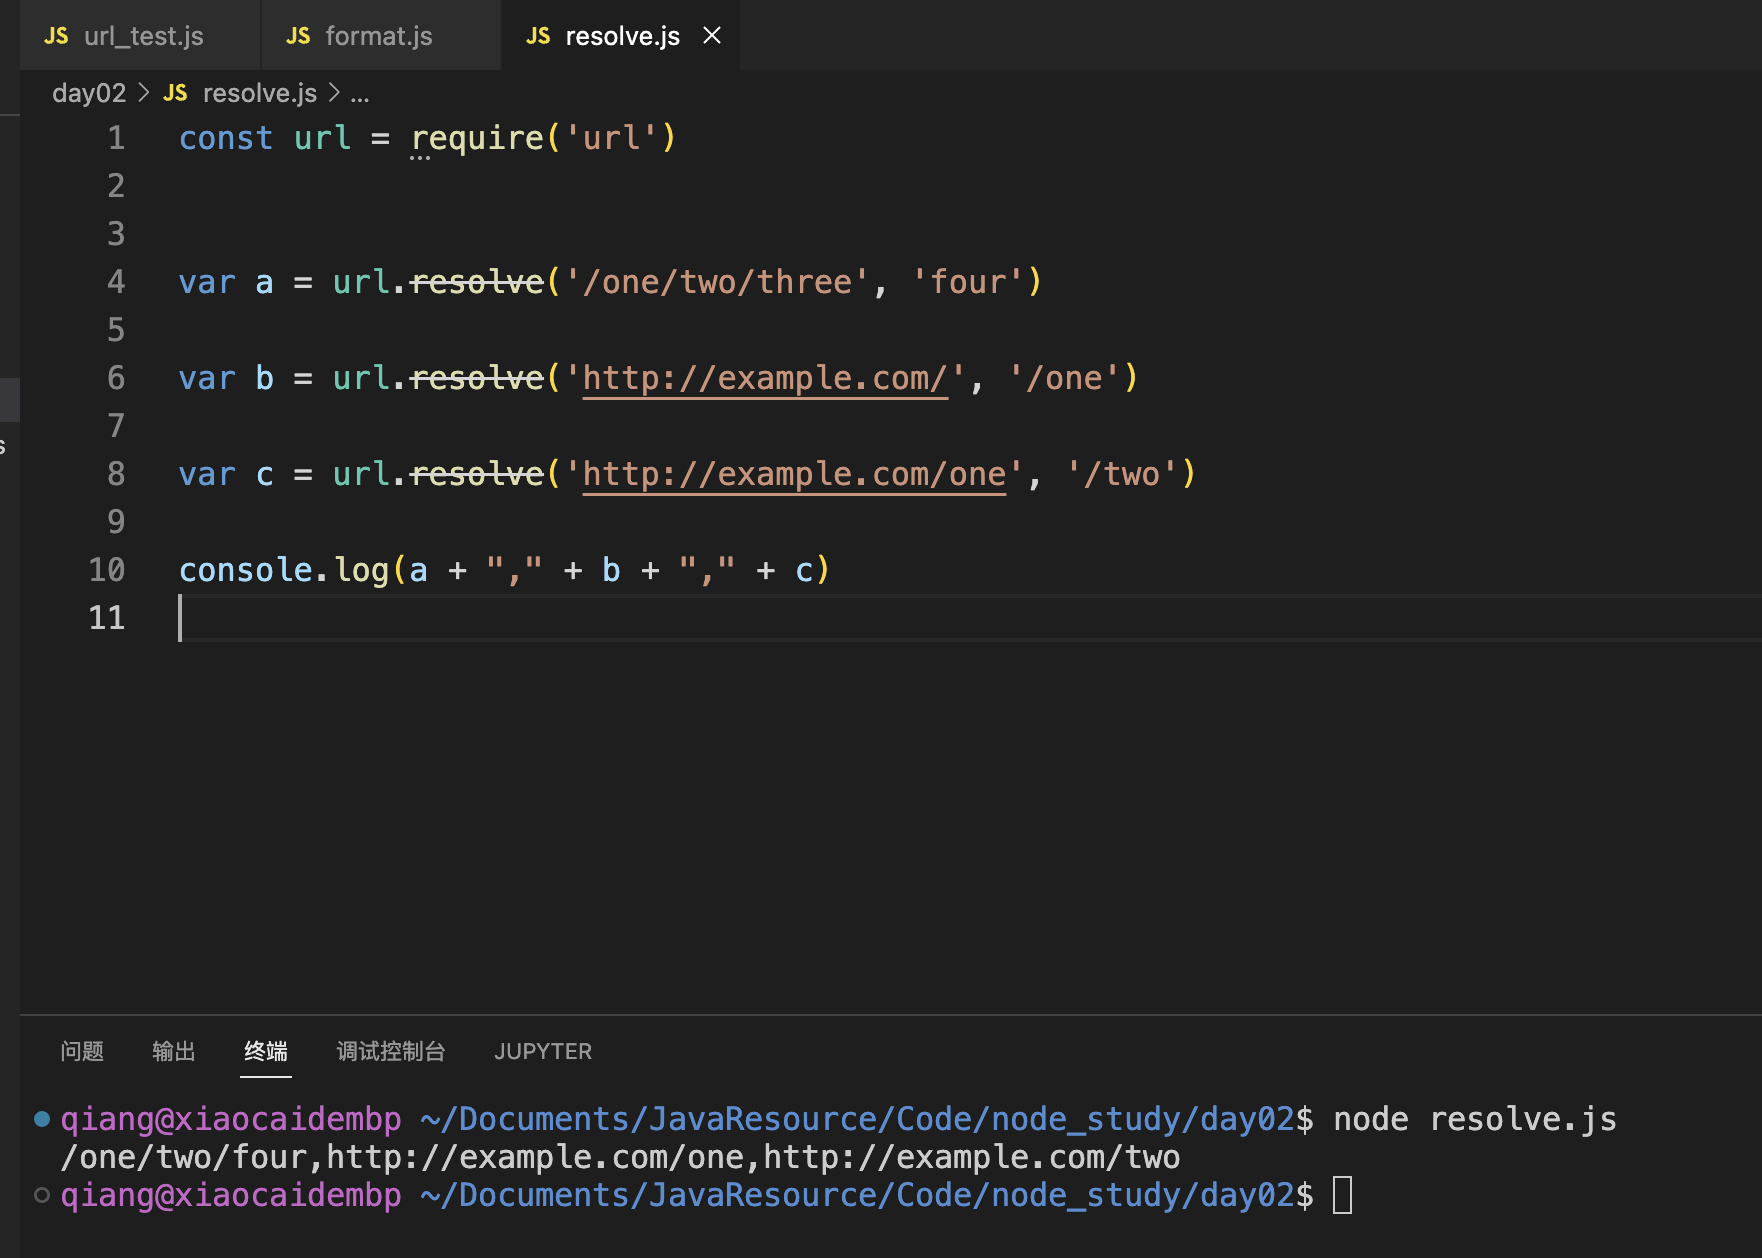
Task: Select the resolve.js editor tab
Action: click(621, 36)
